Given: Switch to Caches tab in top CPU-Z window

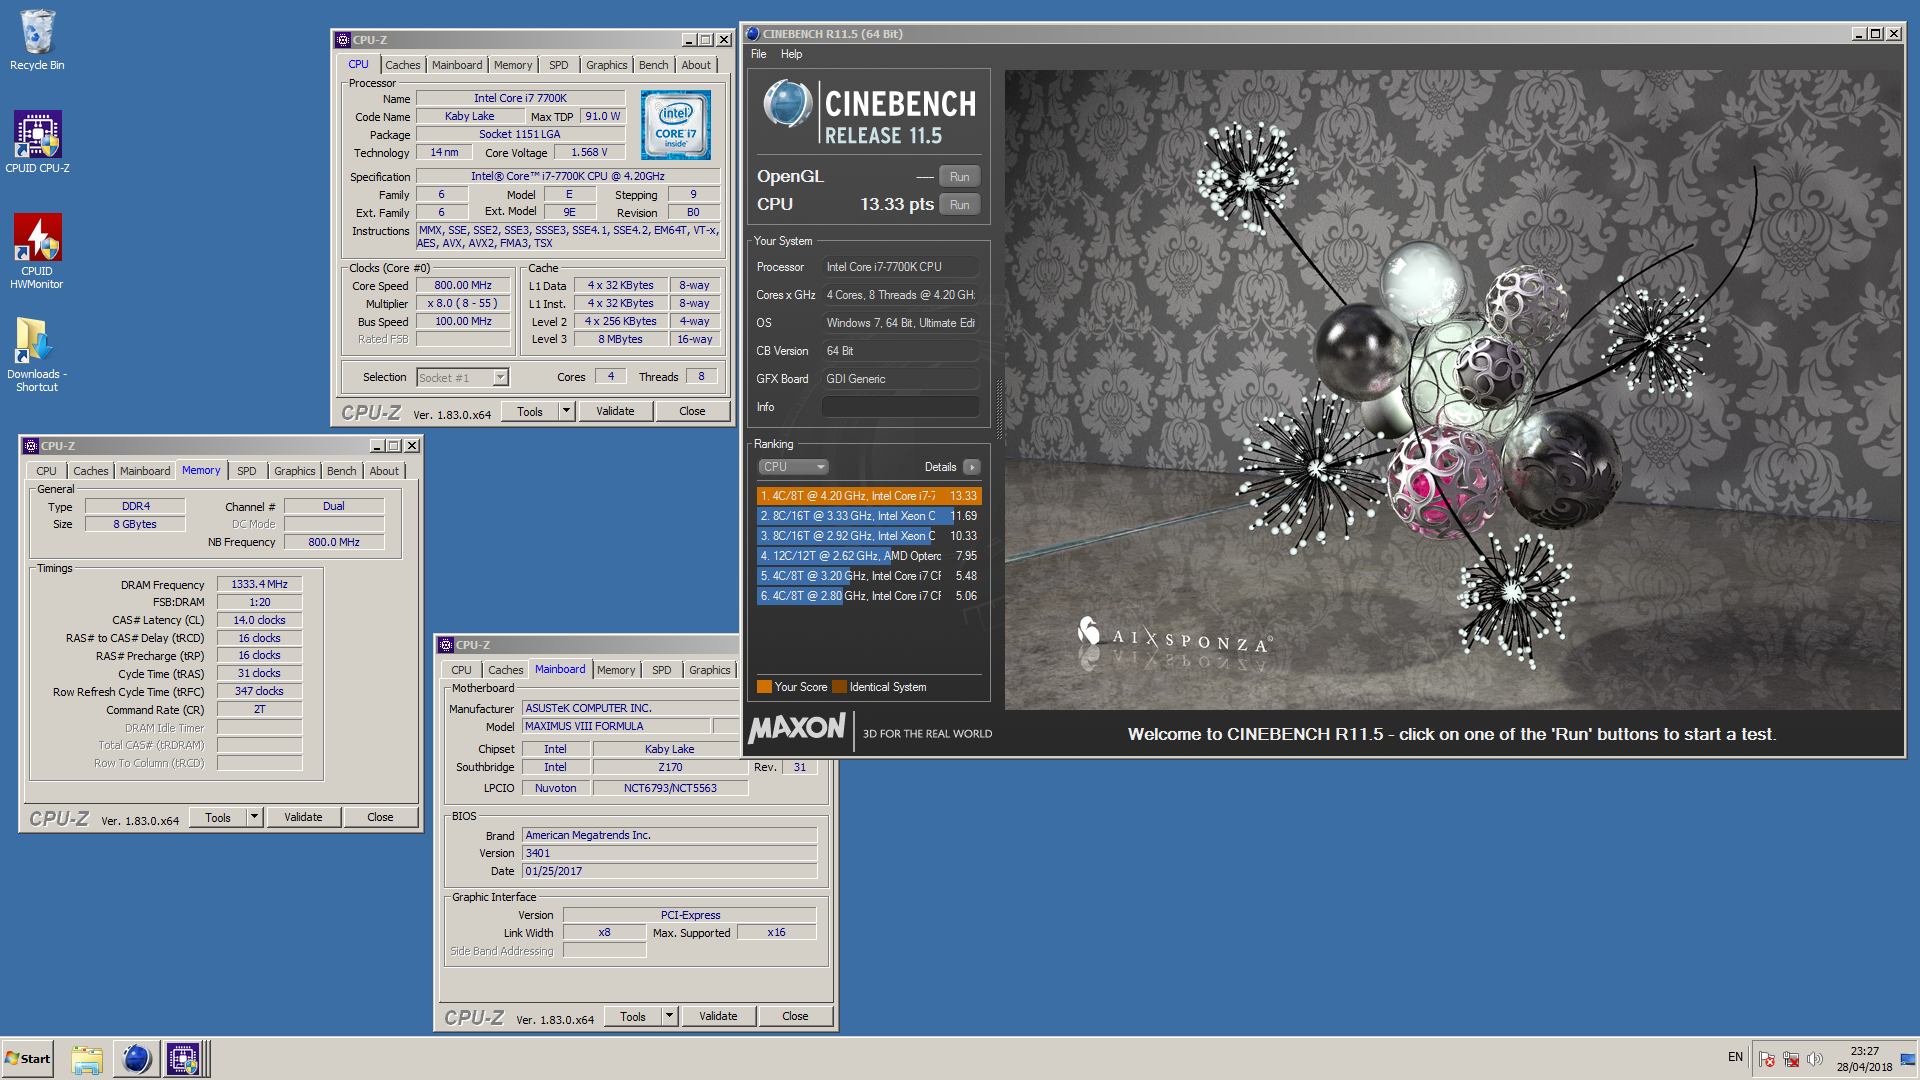Looking at the screenshot, I should pos(403,65).
